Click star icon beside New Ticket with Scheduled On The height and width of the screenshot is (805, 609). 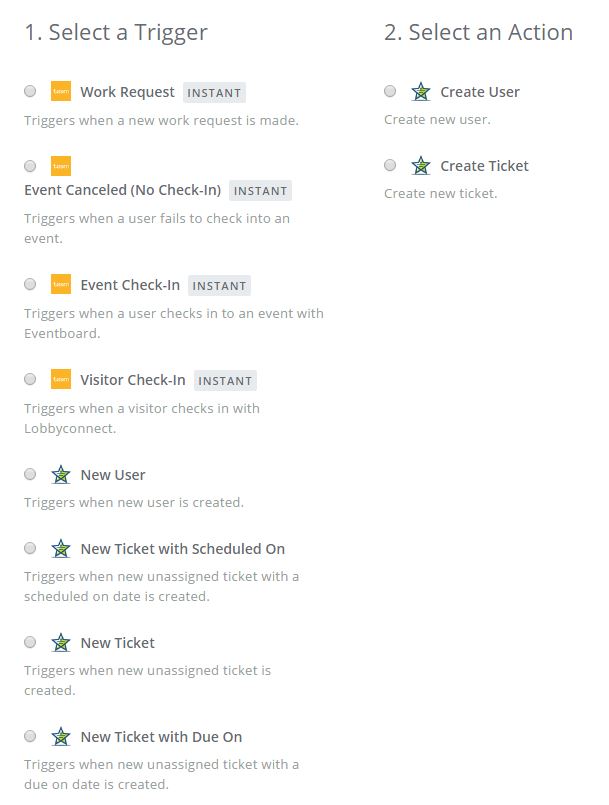click(61, 549)
